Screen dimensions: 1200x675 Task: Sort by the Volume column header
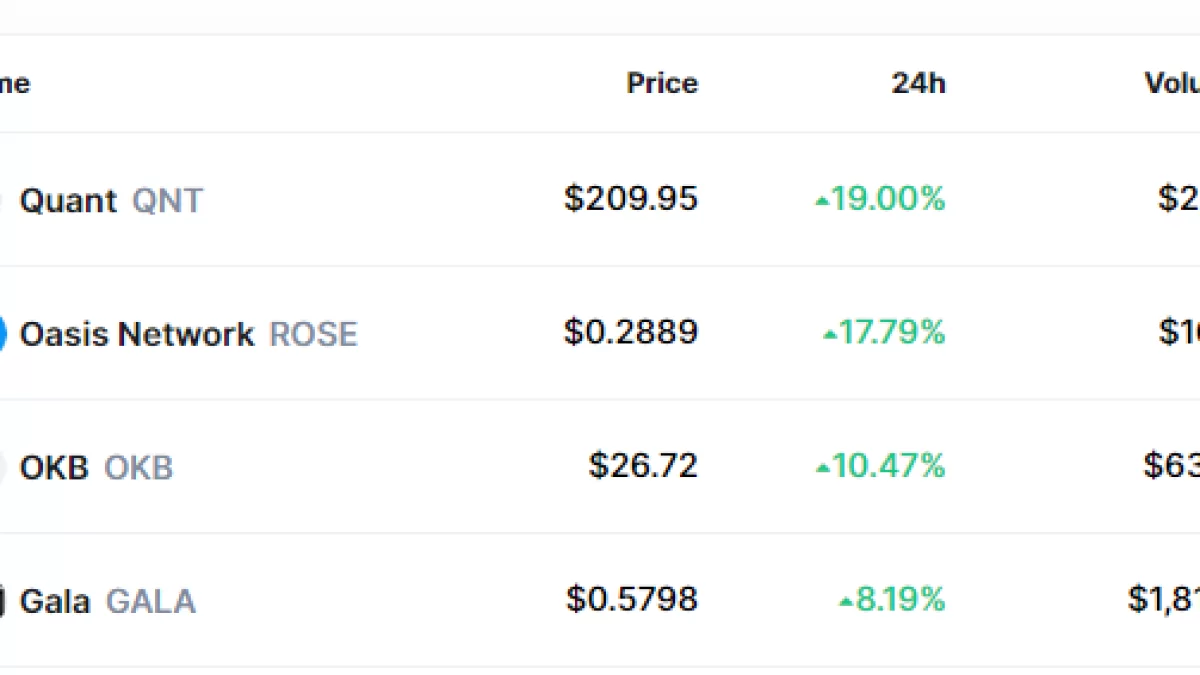pos(1172,83)
